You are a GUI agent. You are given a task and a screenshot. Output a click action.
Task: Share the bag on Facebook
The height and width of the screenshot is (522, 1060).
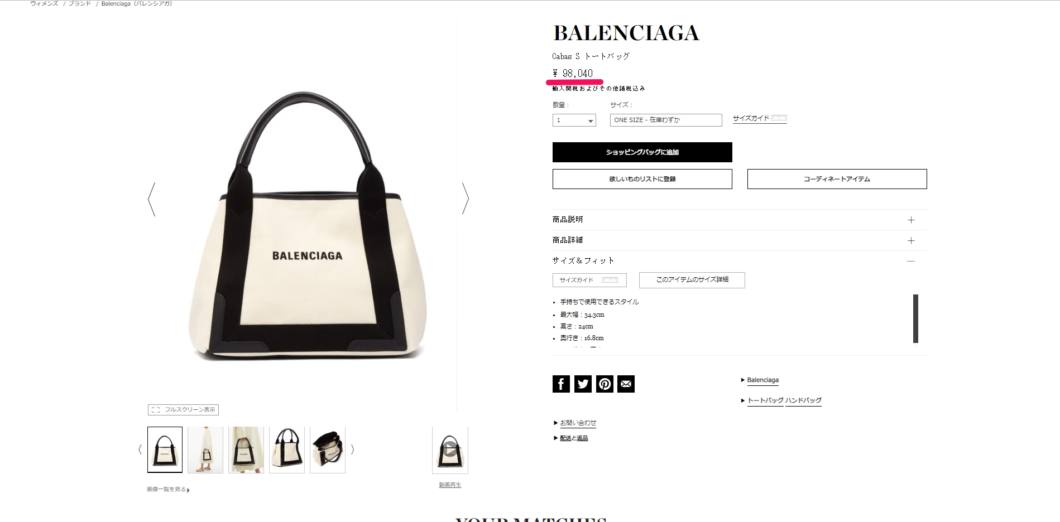tap(561, 384)
